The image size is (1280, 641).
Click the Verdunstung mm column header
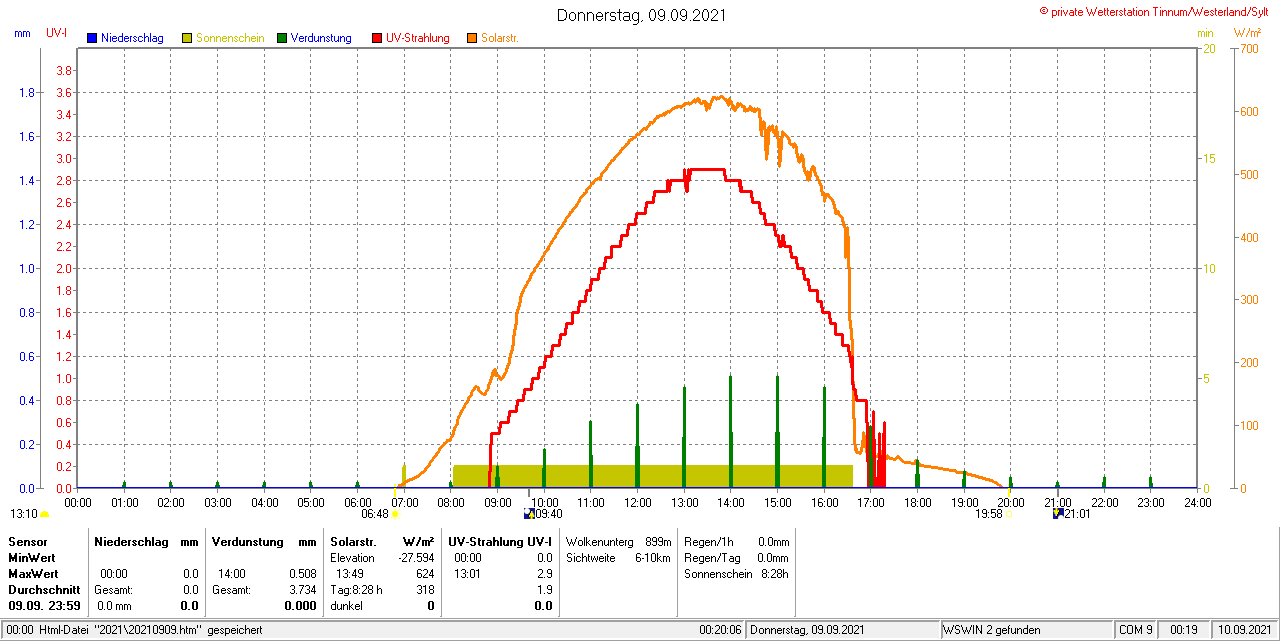pos(264,541)
